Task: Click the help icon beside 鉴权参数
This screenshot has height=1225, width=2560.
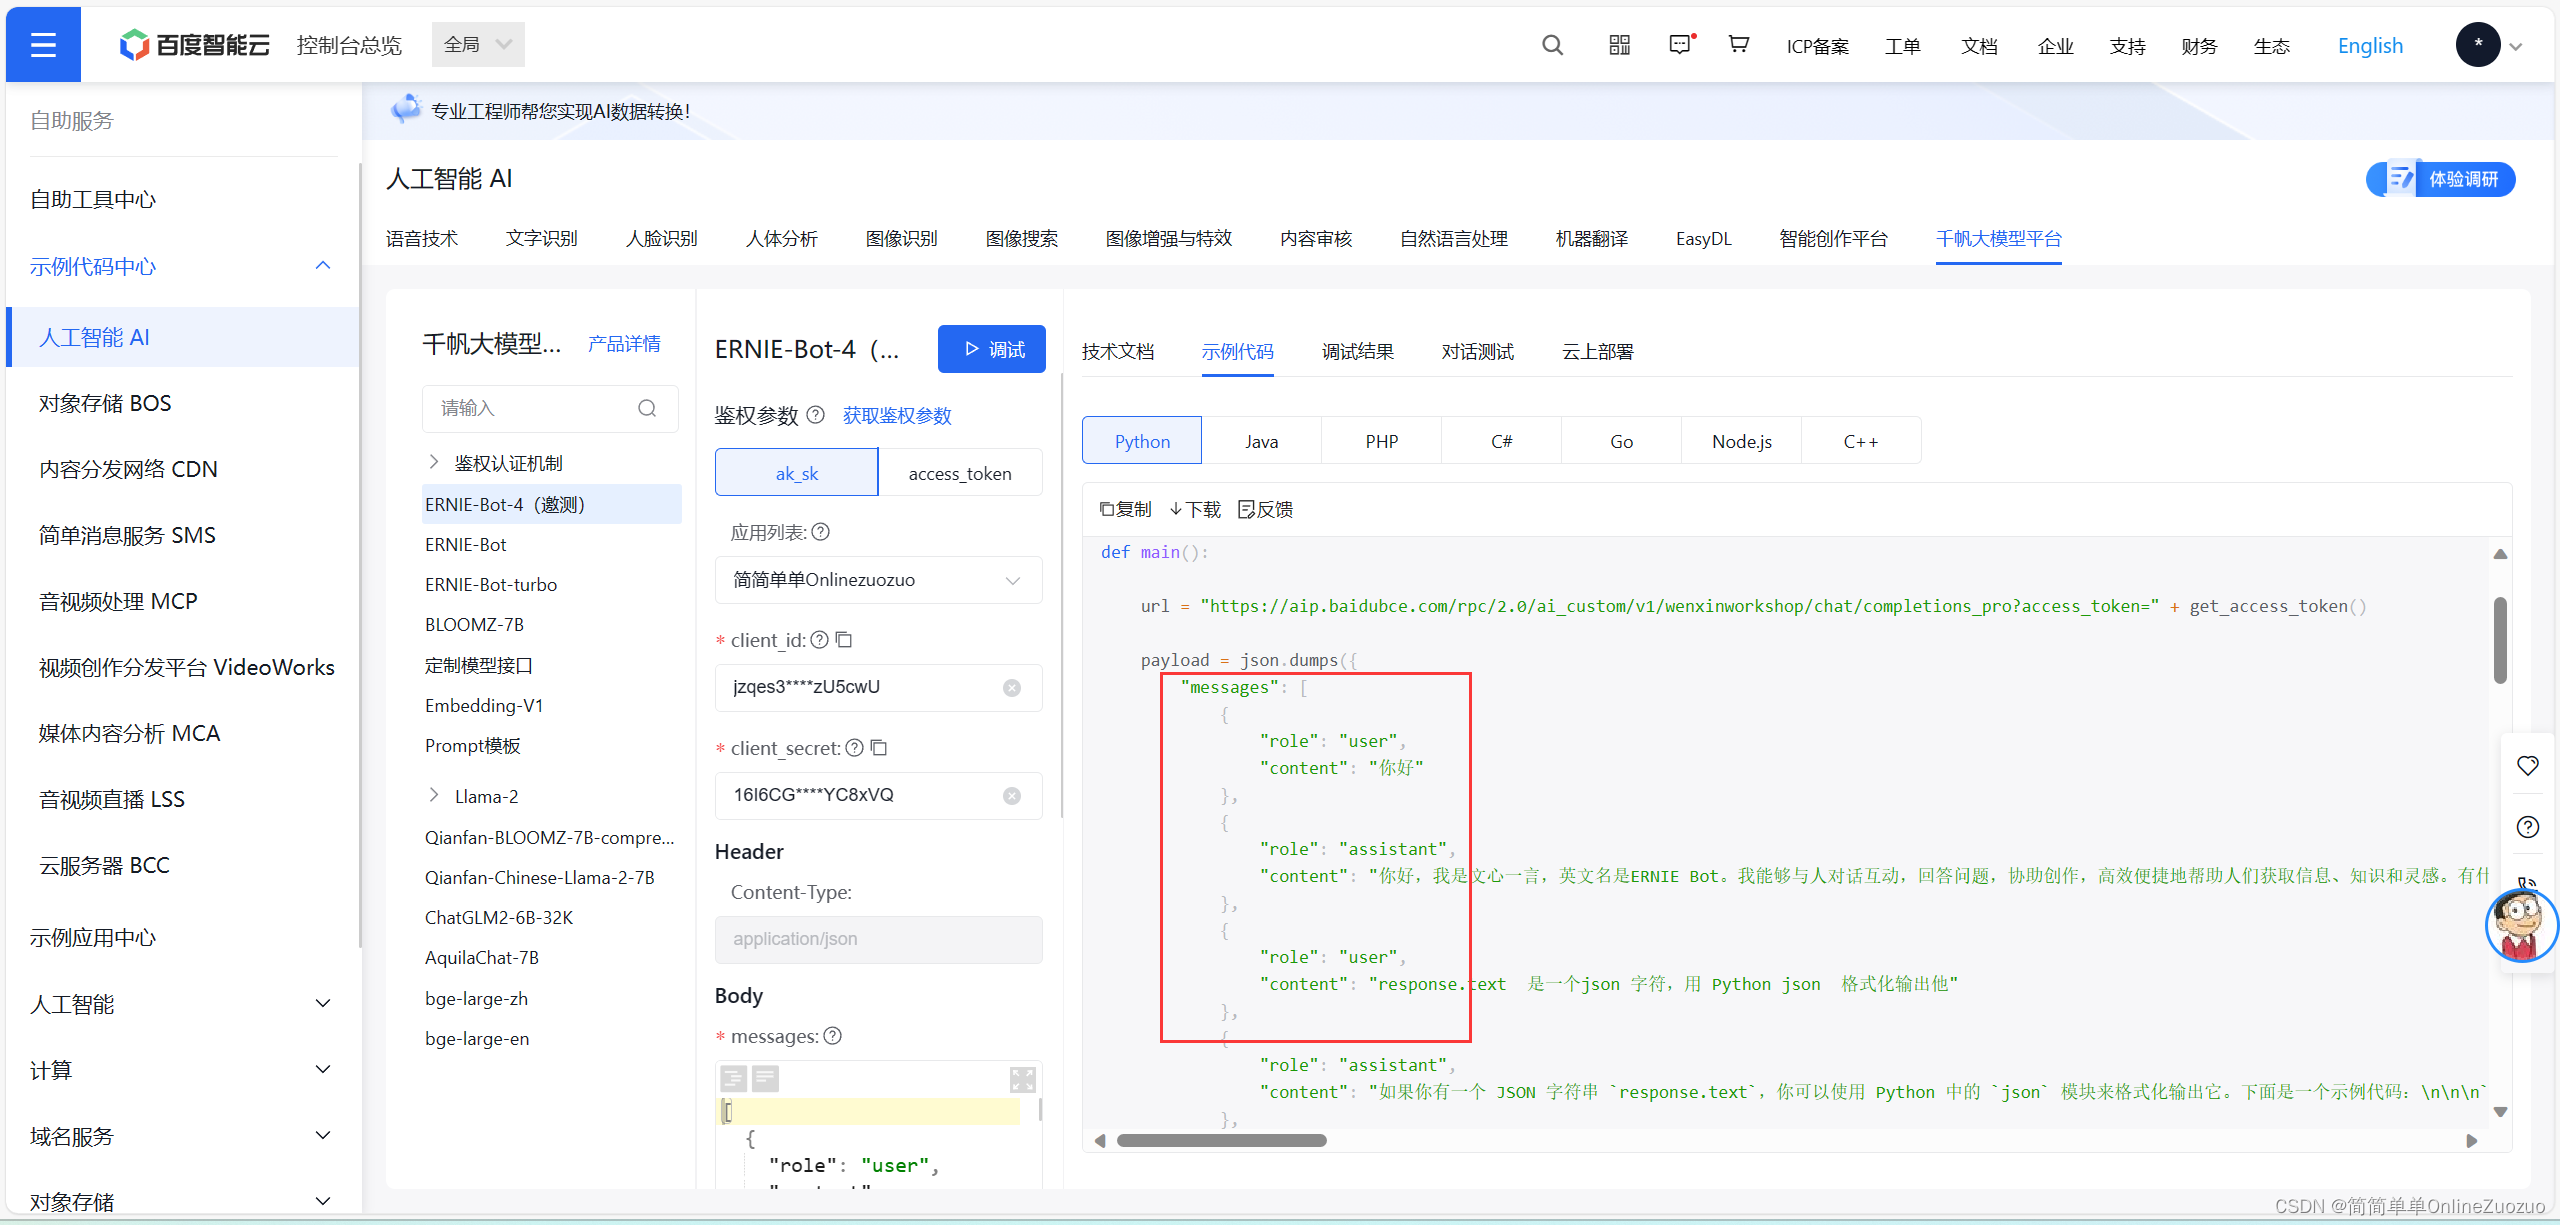Action: [x=816, y=415]
